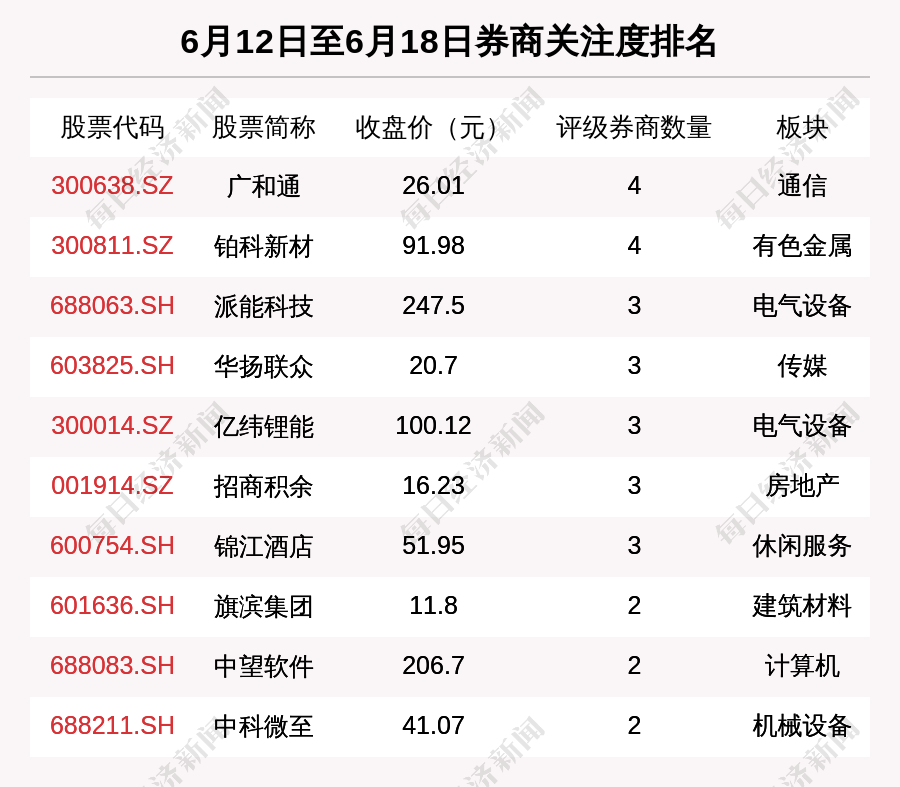This screenshot has width=900, height=787.
Task: Click closing price 247.5
Action: 433,305
